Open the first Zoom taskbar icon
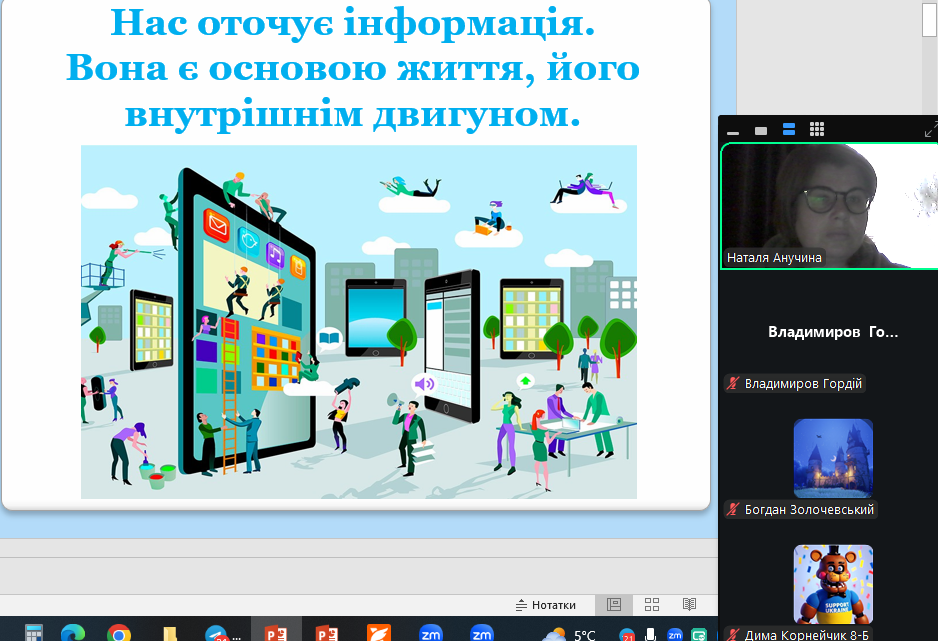Screen dimensions: 938x641 click(x=431, y=633)
